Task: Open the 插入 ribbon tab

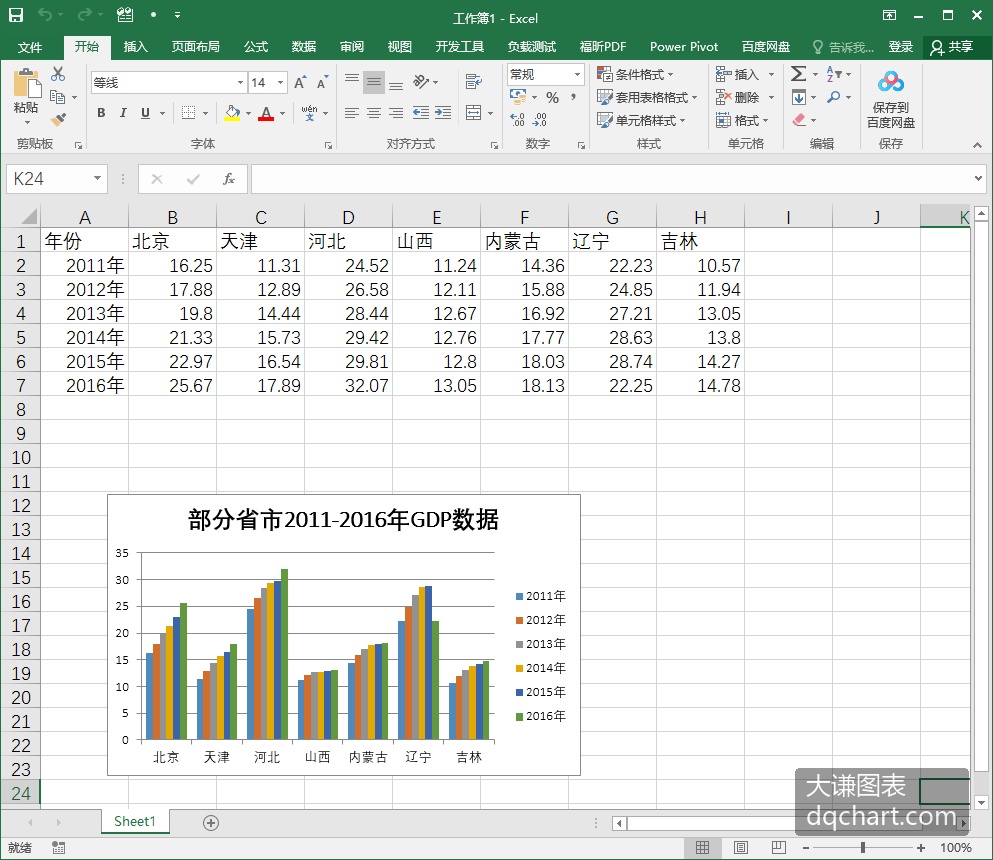Action: tap(135, 47)
